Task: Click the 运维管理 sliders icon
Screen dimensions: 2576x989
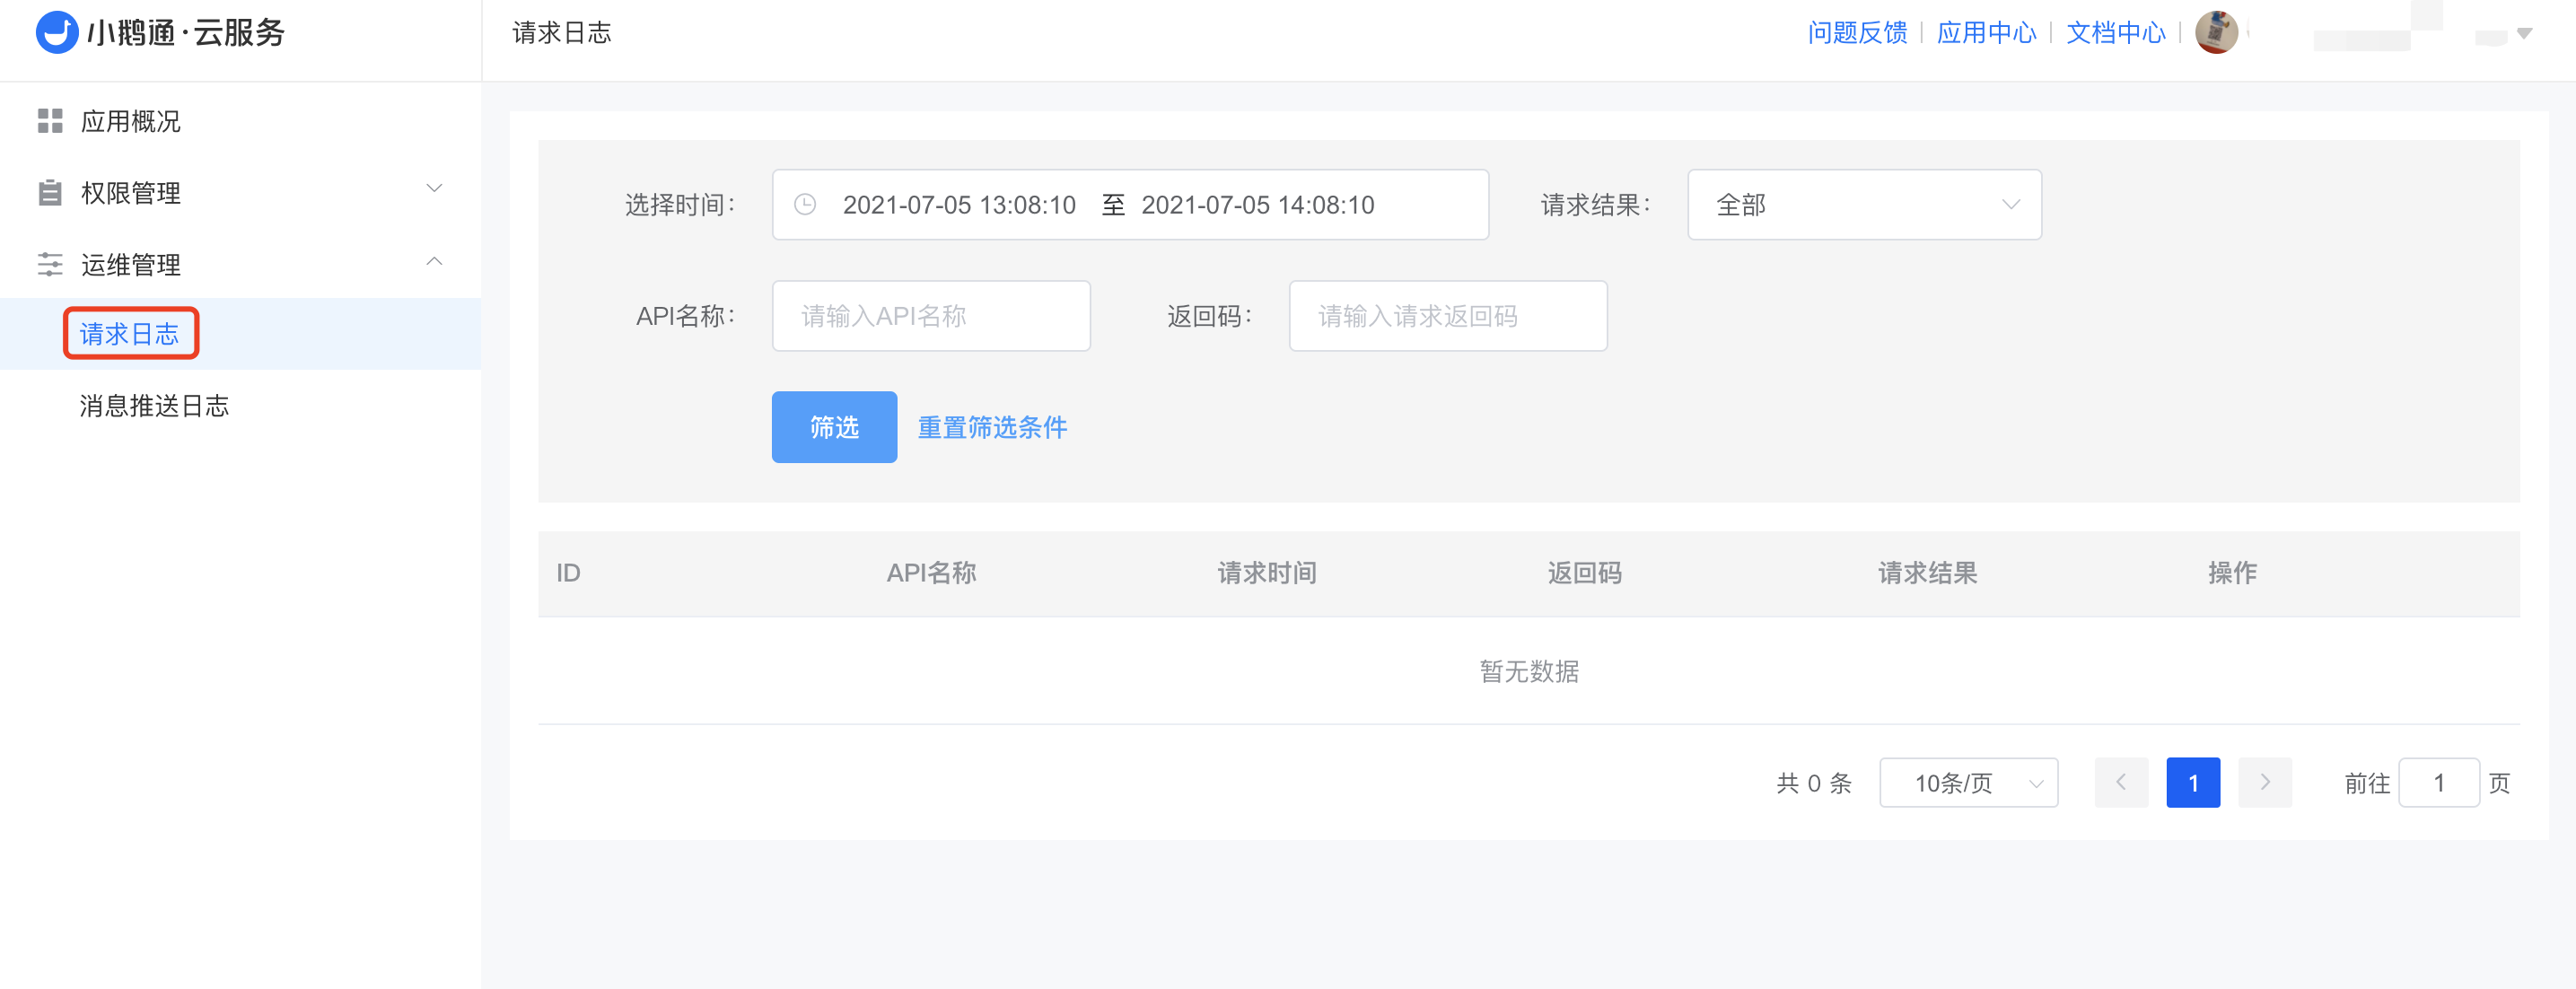Action: [50, 265]
